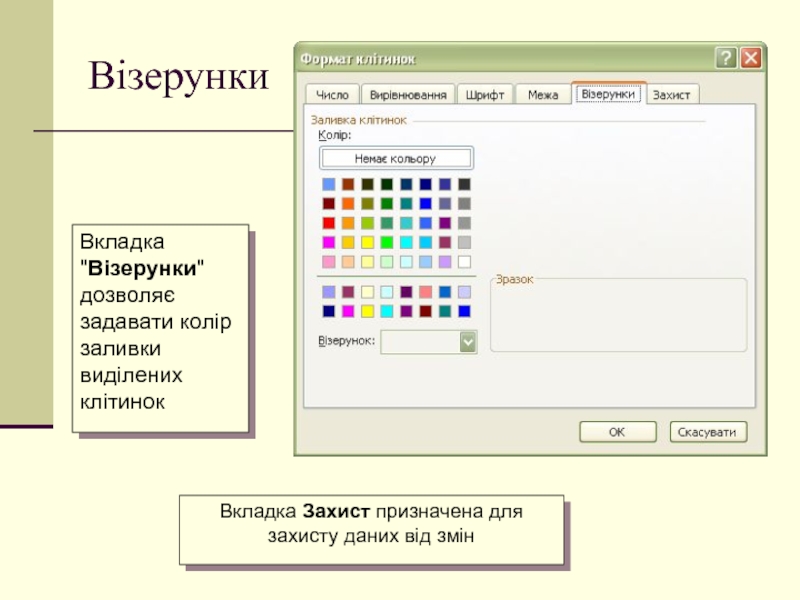Click the Візерунок: label
Viewport: 800px width, 600px height.
point(346,341)
